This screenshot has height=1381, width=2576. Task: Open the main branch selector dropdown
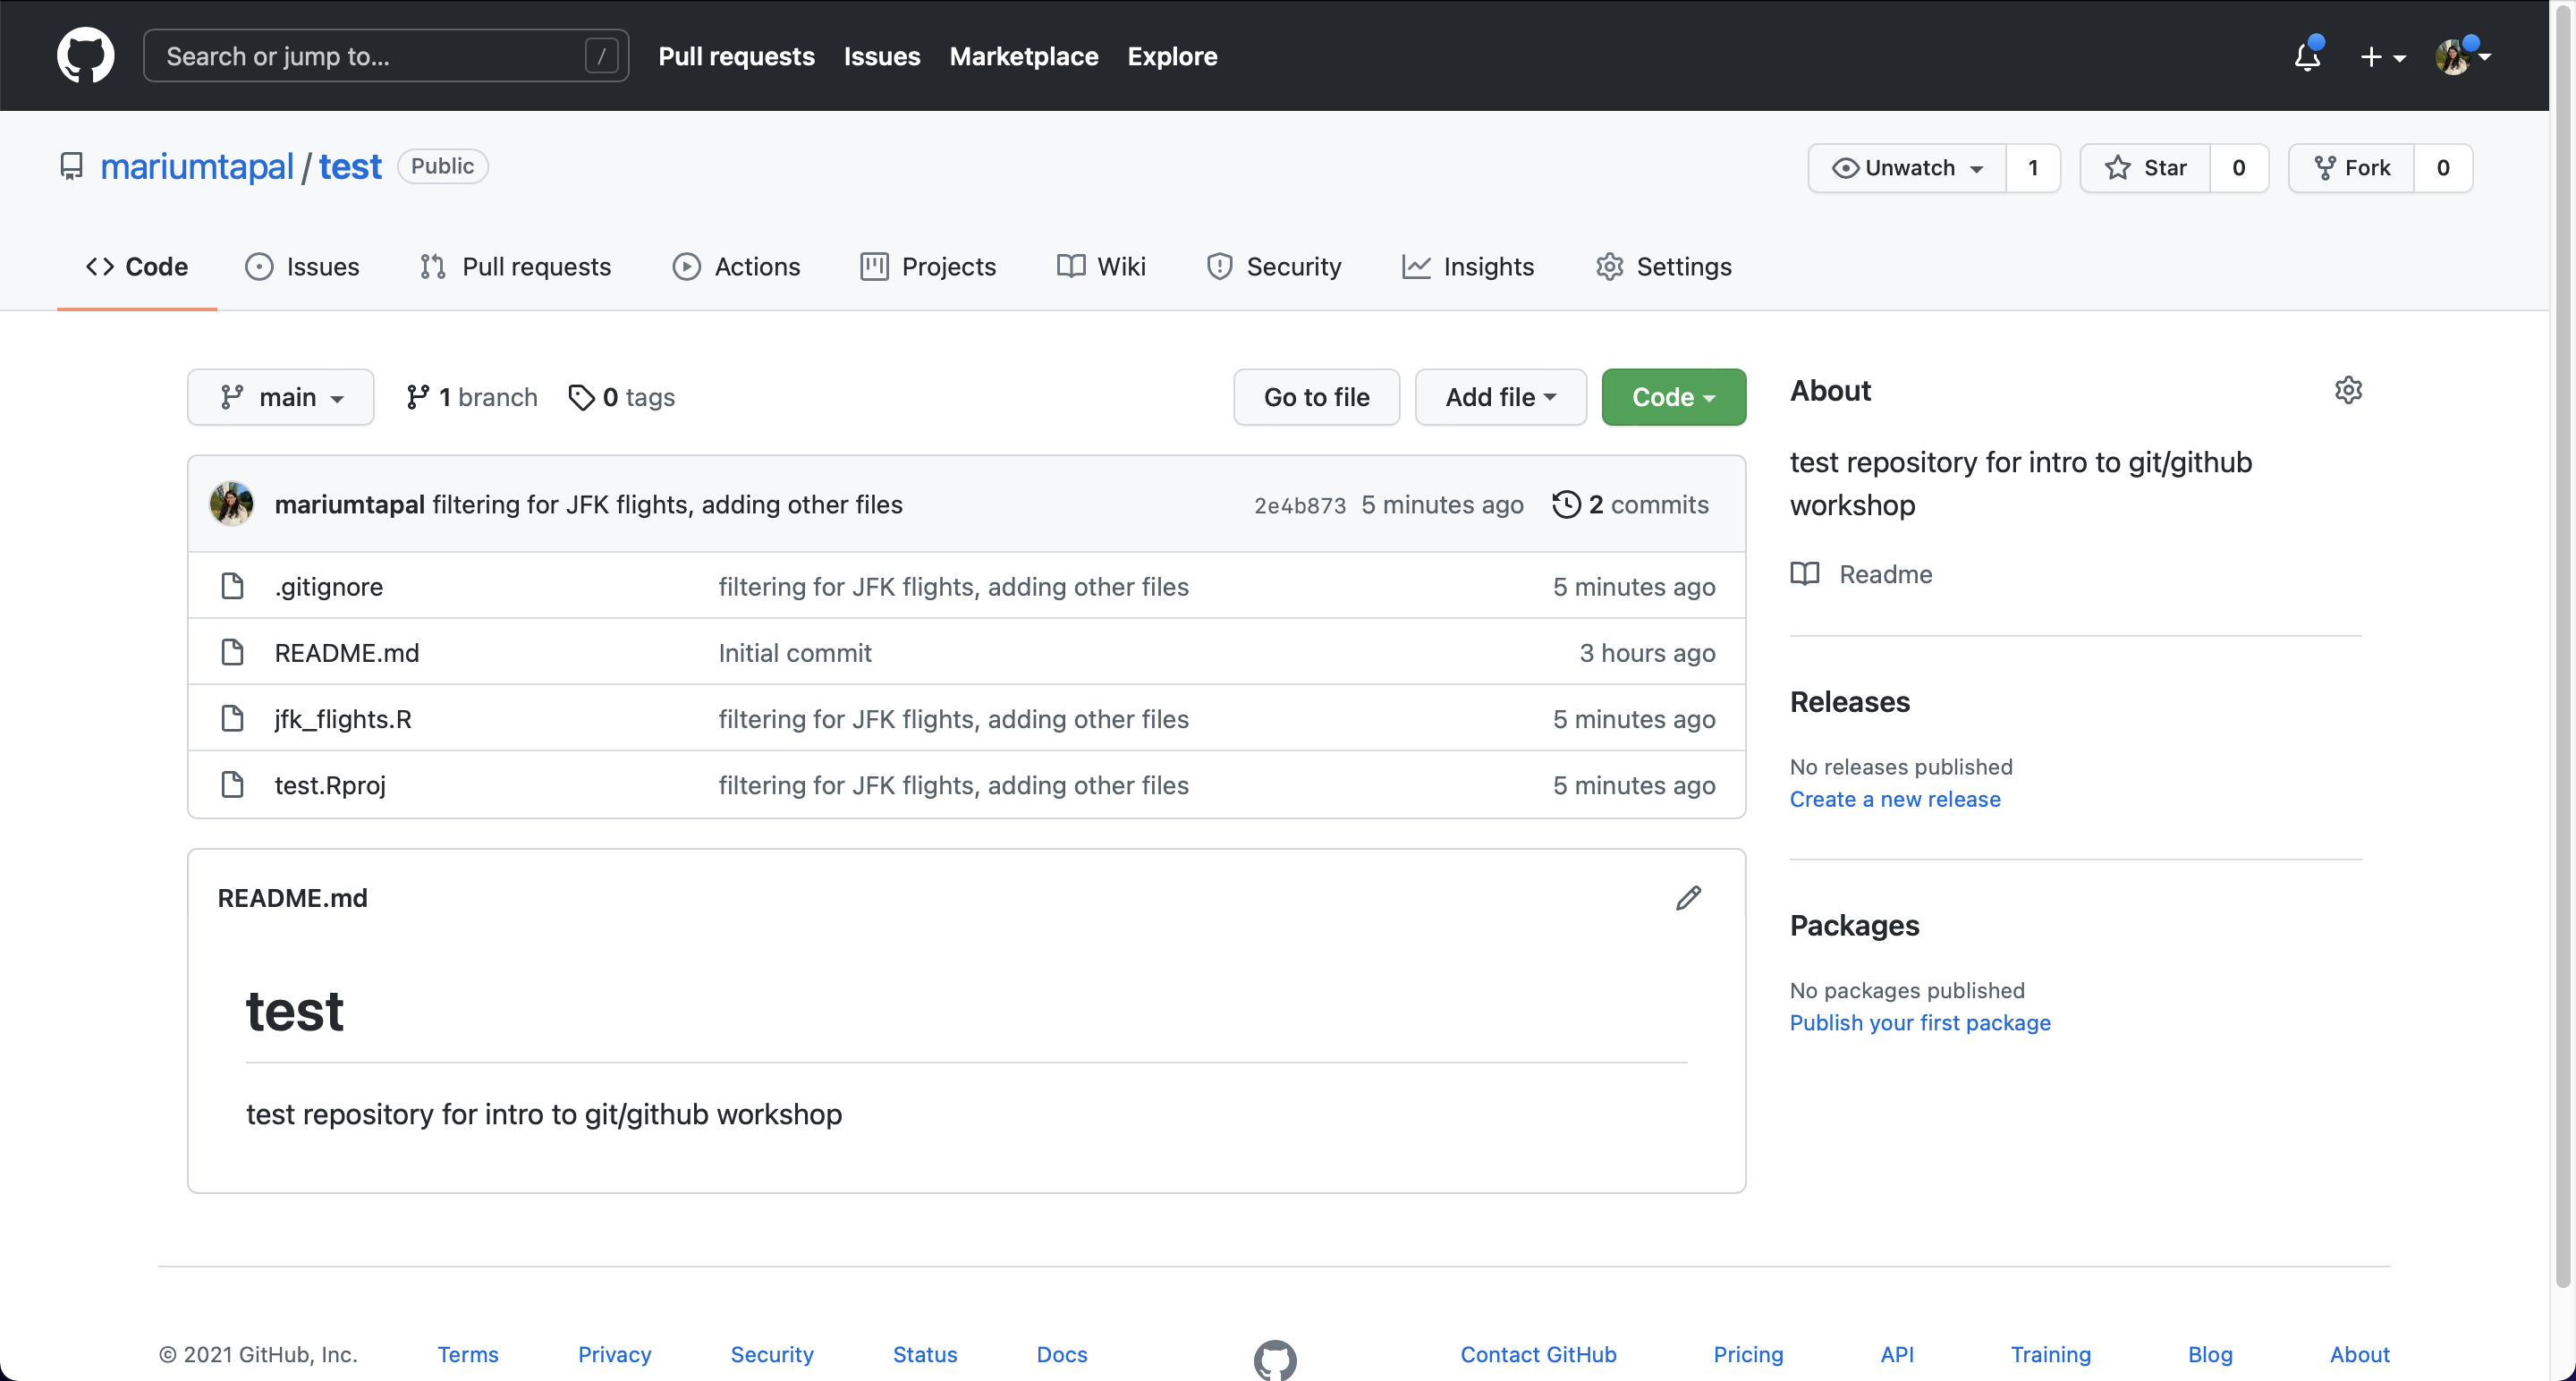pos(281,397)
